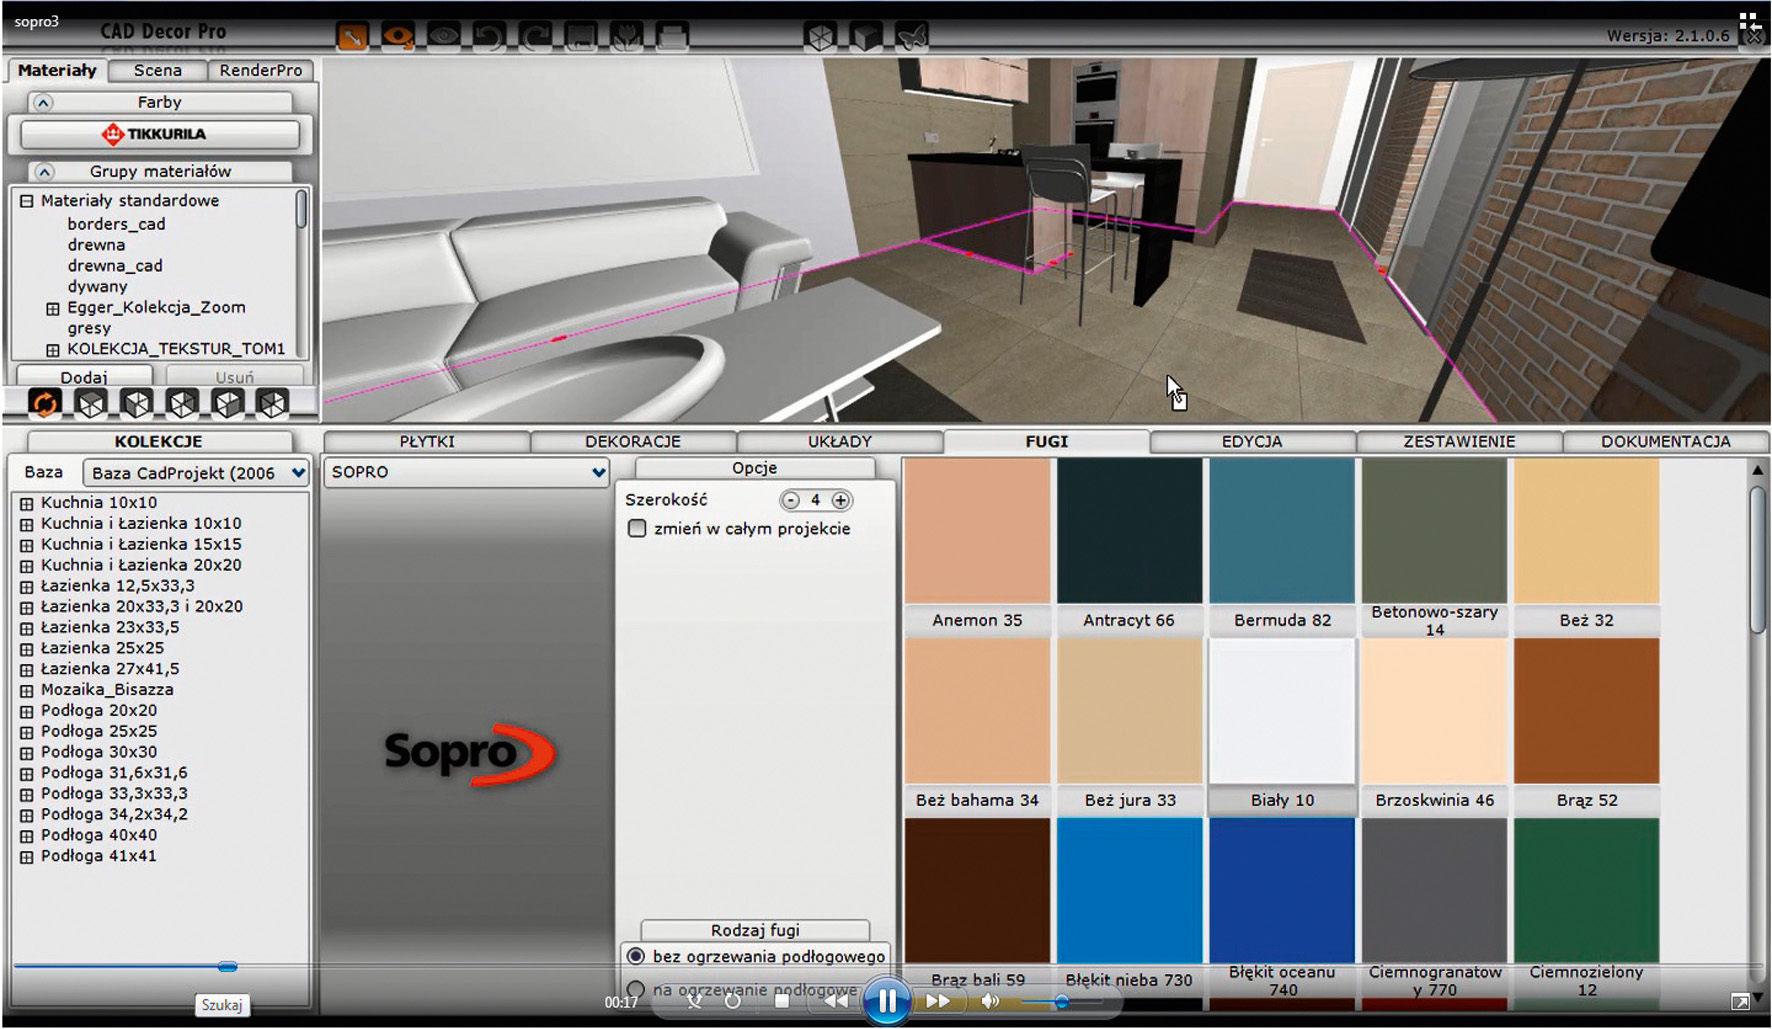Expand the Podłoga 41x41 collection
The image size is (1772, 1029).
coord(27,857)
